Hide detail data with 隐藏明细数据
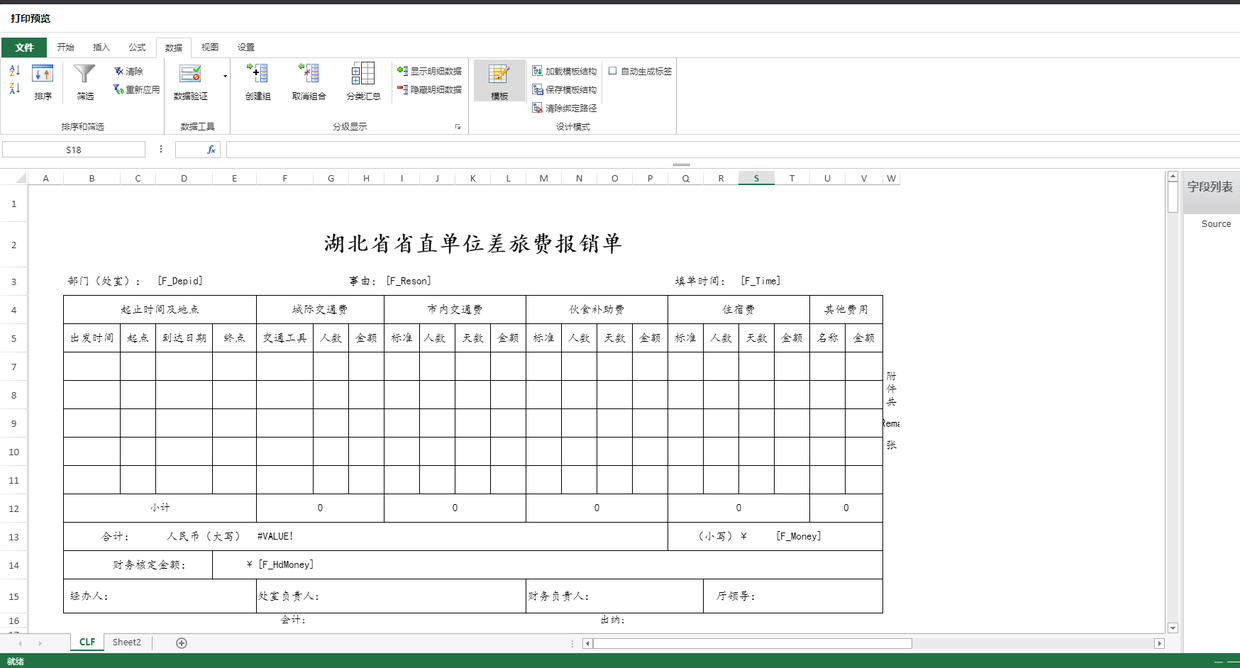Image resolution: width=1240 pixels, height=668 pixels. coord(429,90)
